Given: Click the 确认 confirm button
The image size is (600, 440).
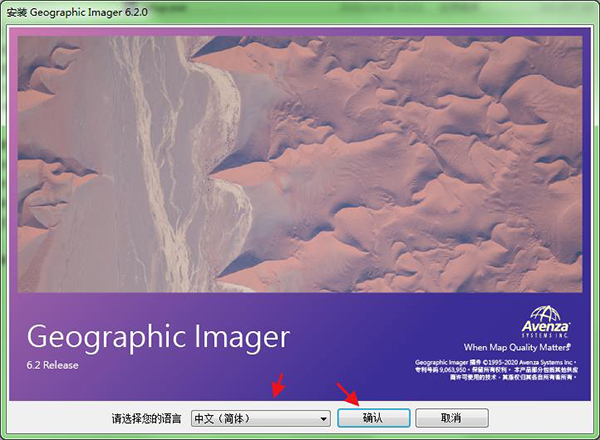Looking at the screenshot, I should point(373,418).
